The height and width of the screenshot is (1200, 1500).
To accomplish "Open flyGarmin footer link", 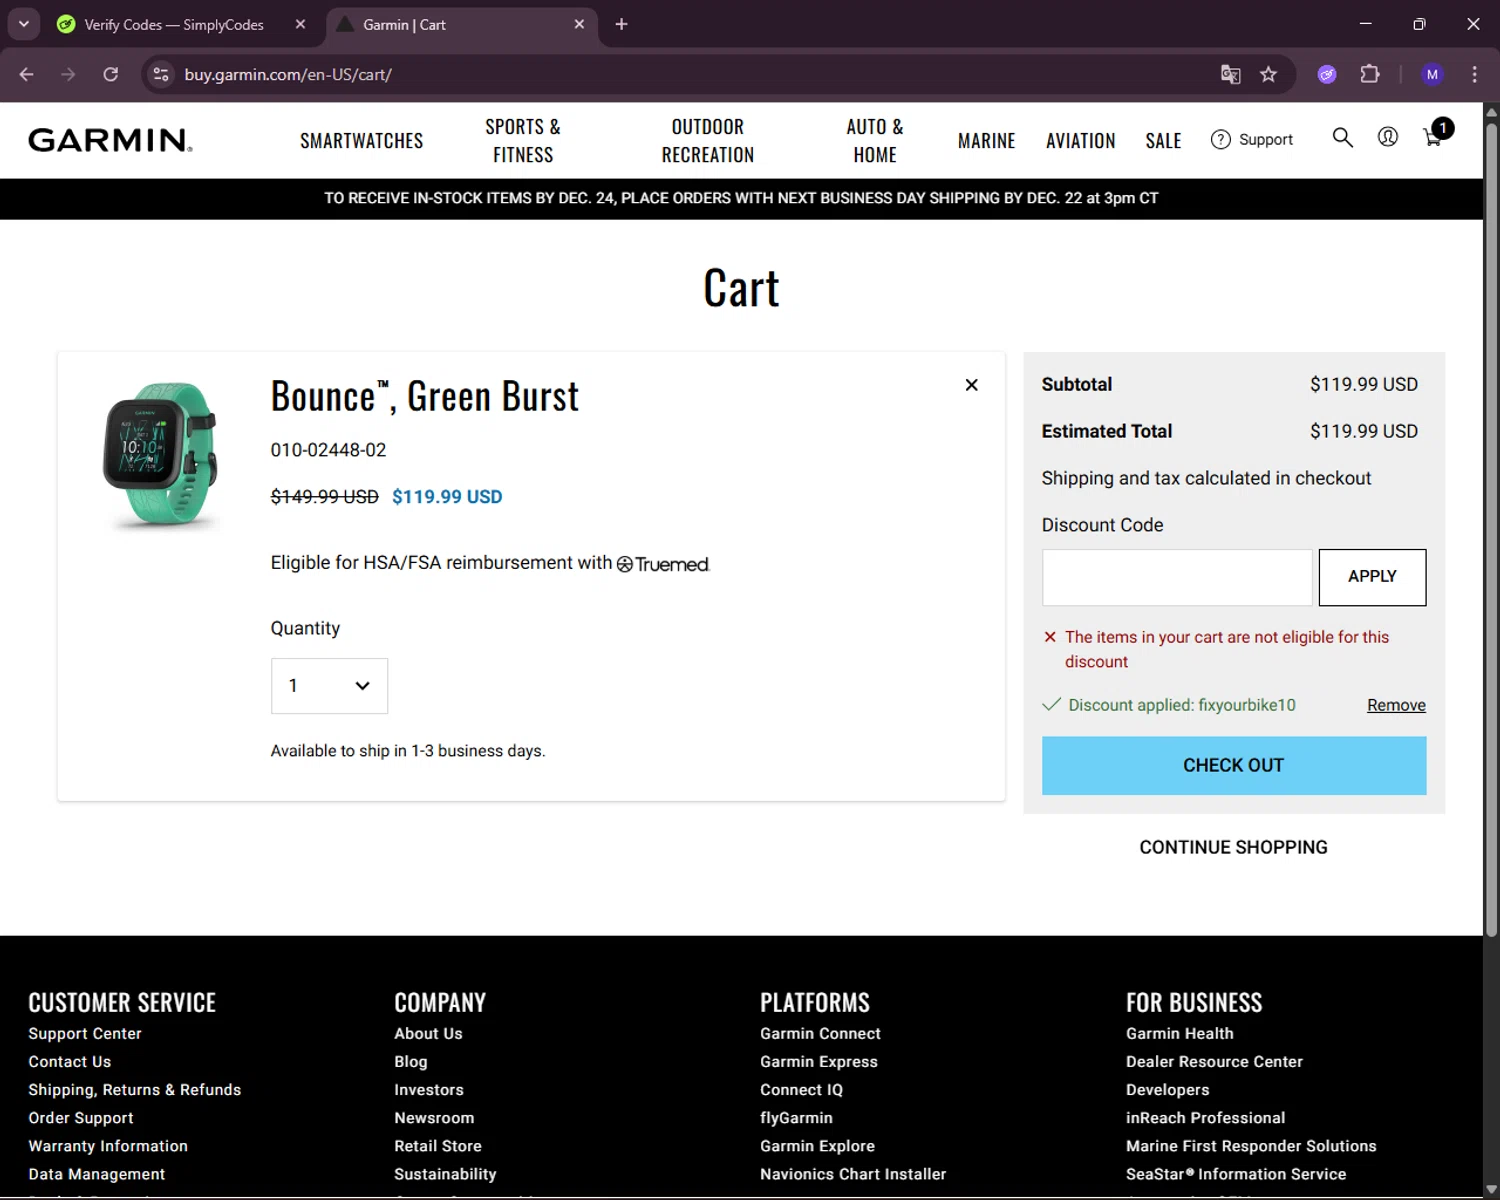I will point(796,1118).
